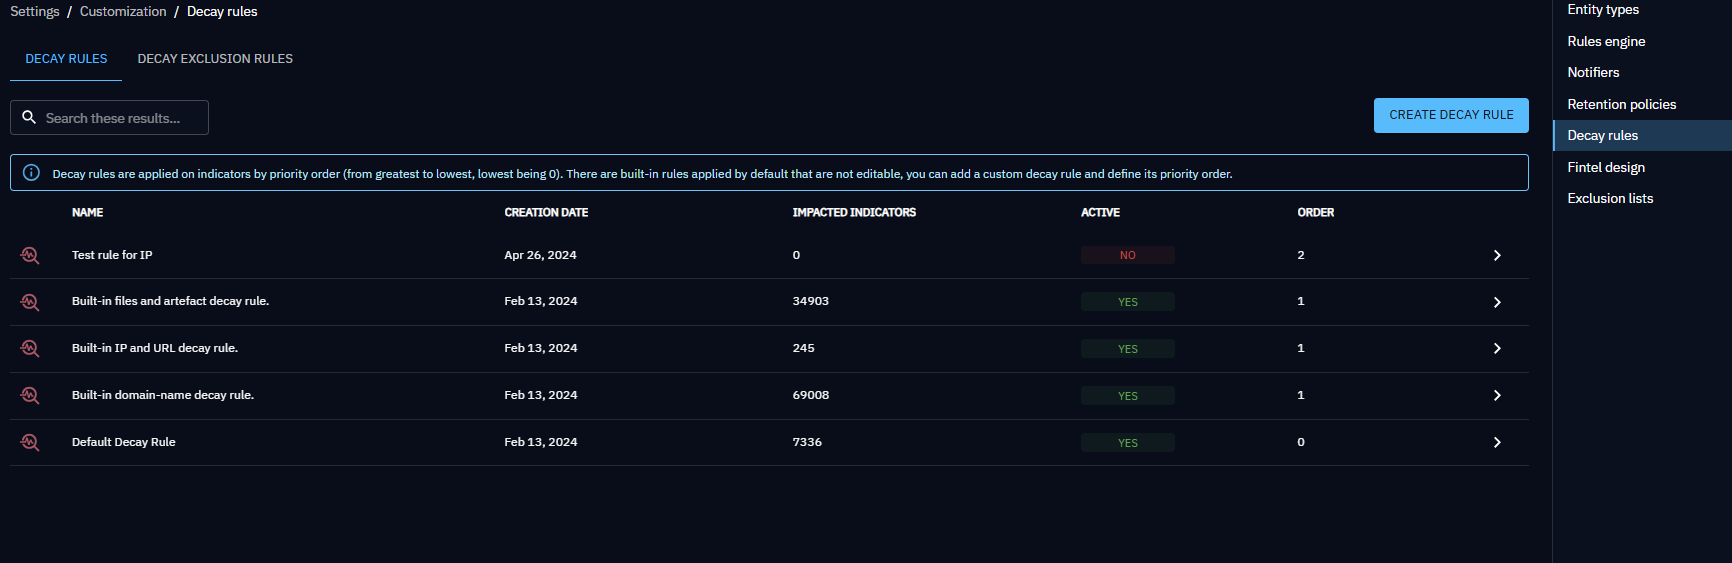Click the Default Decay Rule row icon
1732x563 pixels.
point(30,442)
